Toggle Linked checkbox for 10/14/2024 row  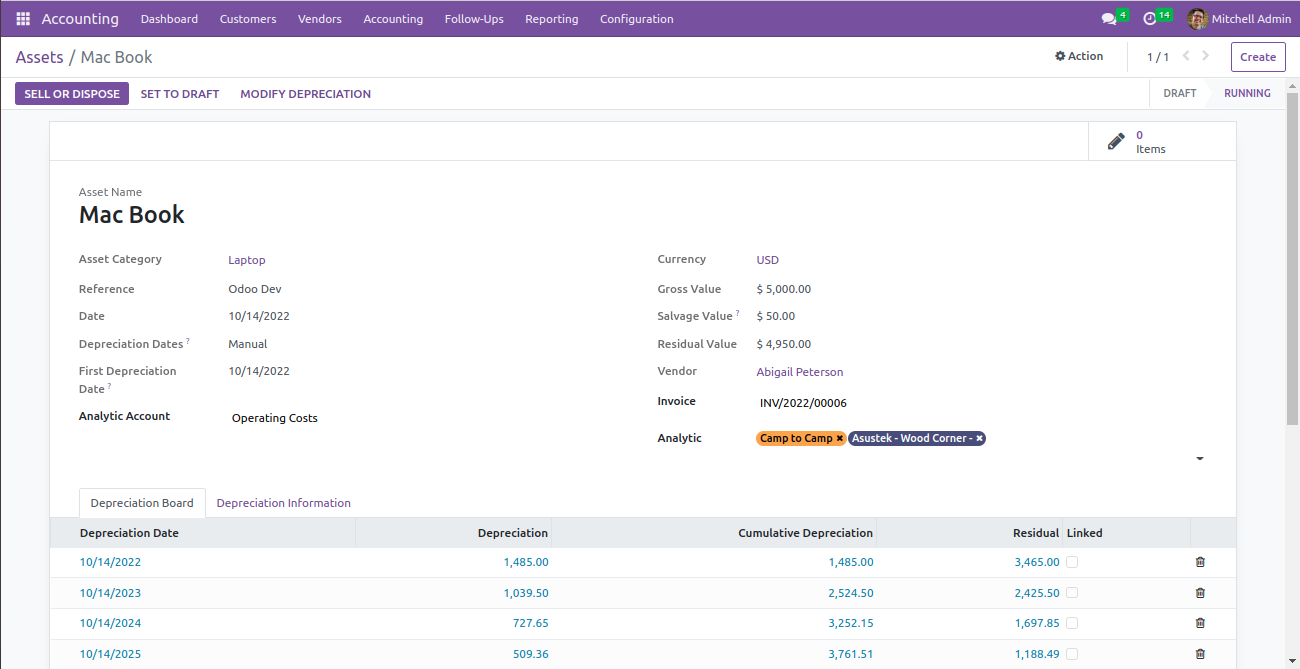[x=1072, y=623]
